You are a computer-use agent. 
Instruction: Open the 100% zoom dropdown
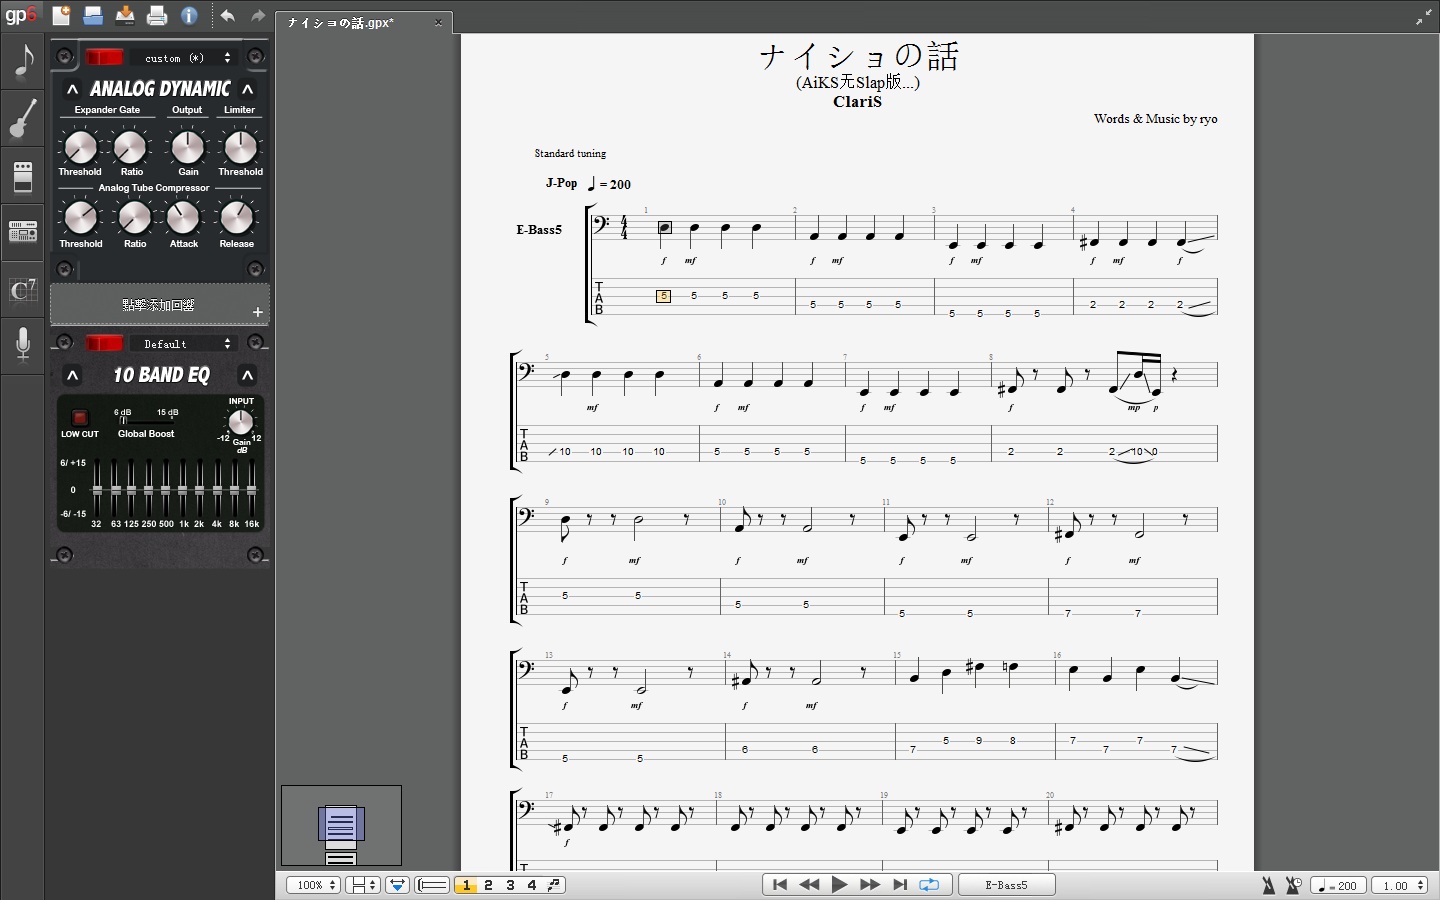314,885
